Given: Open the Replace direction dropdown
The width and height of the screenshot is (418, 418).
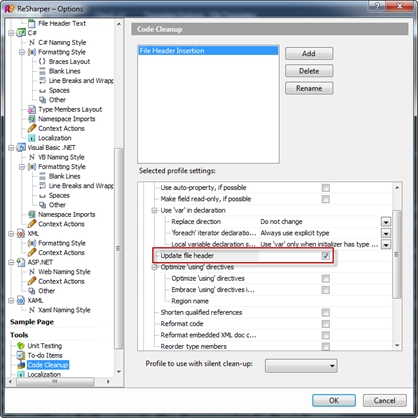Looking at the screenshot, I should coord(386,222).
